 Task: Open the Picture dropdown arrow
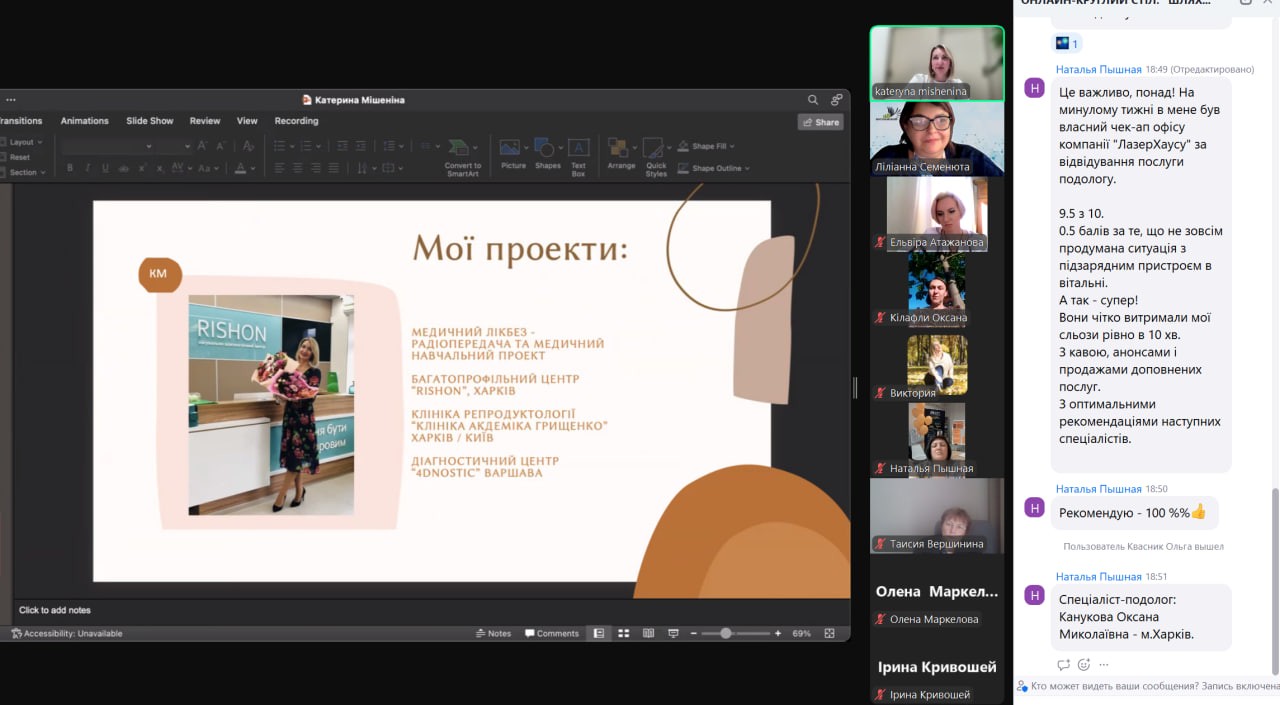[526, 146]
